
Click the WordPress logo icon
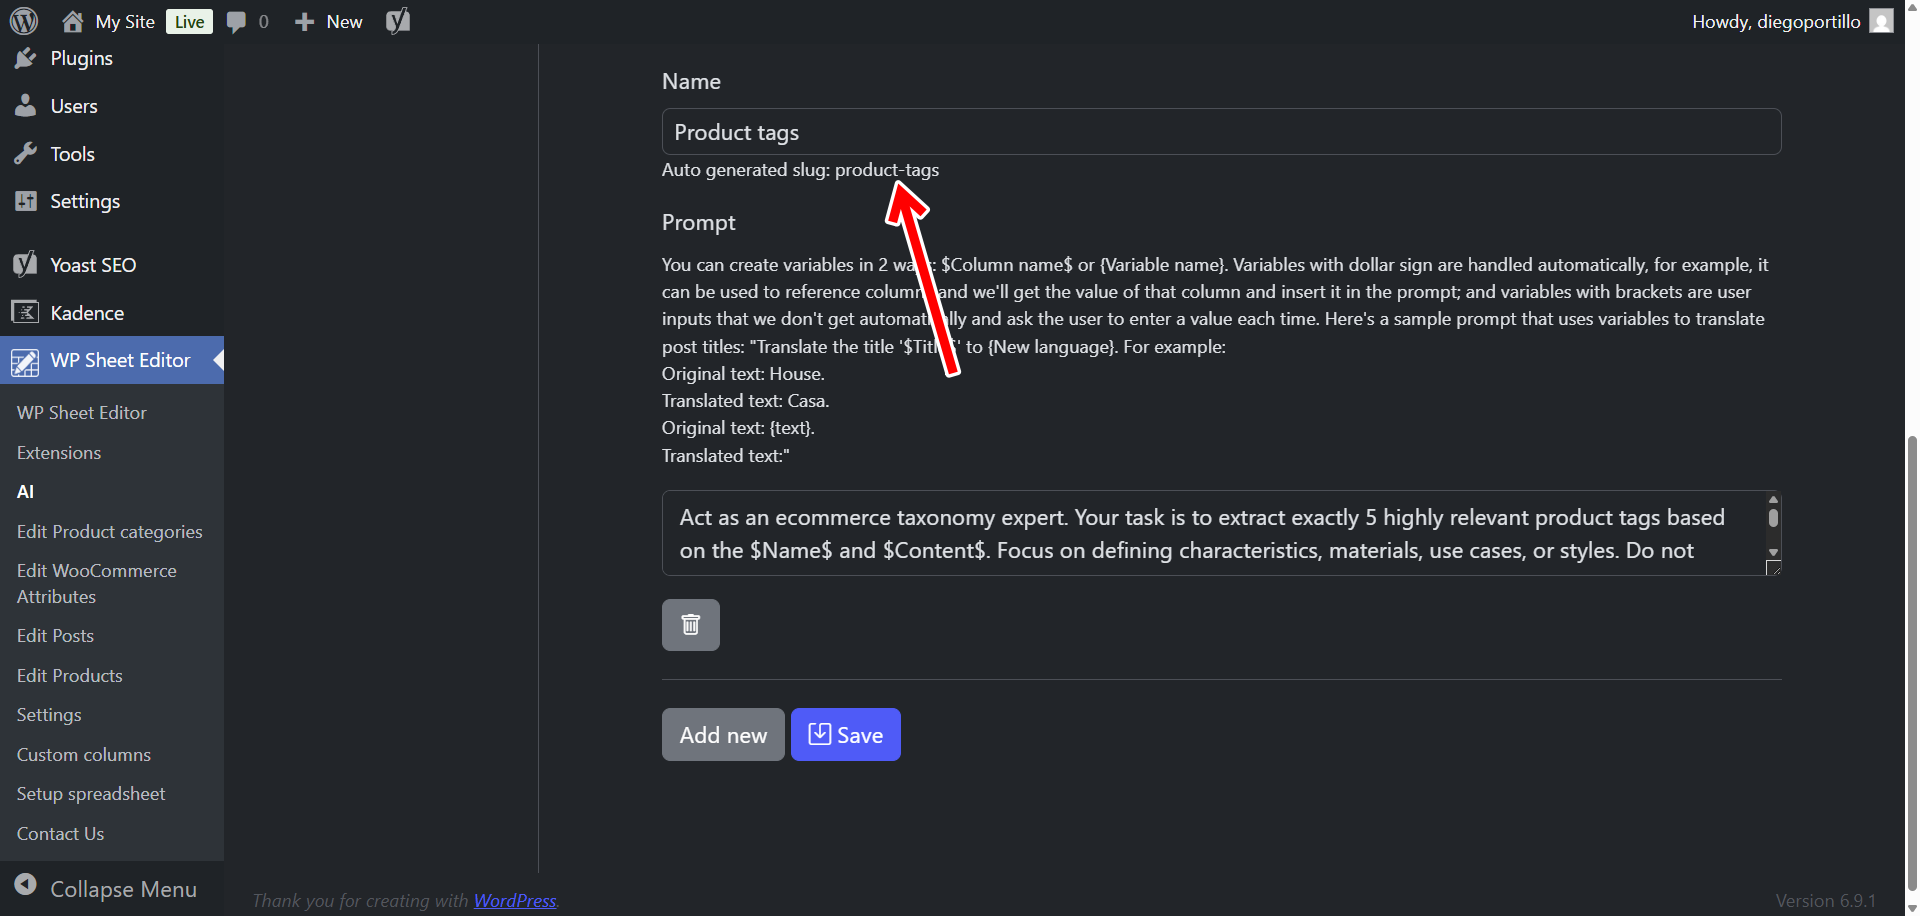24,21
